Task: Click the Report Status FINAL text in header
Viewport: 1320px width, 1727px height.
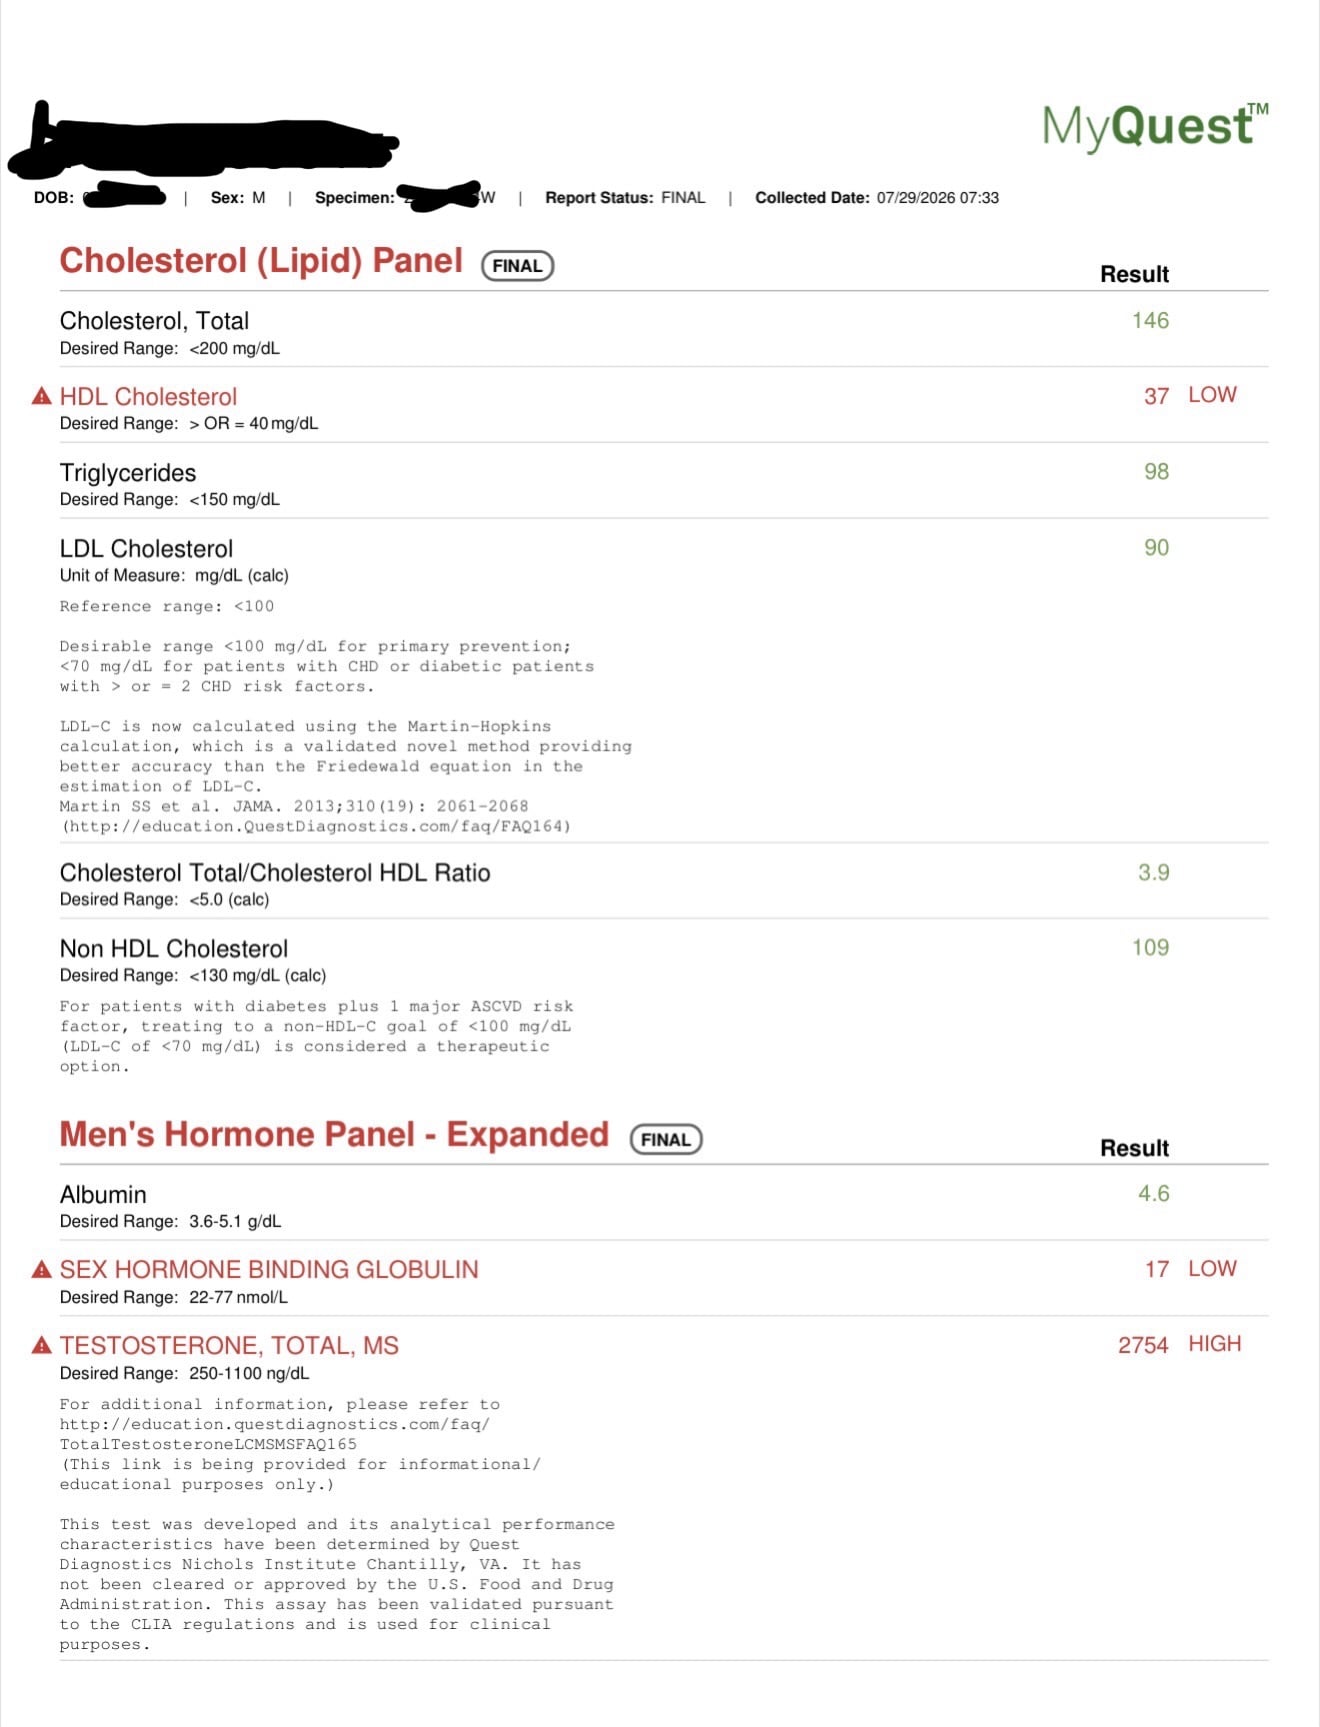Action: [625, 198]
